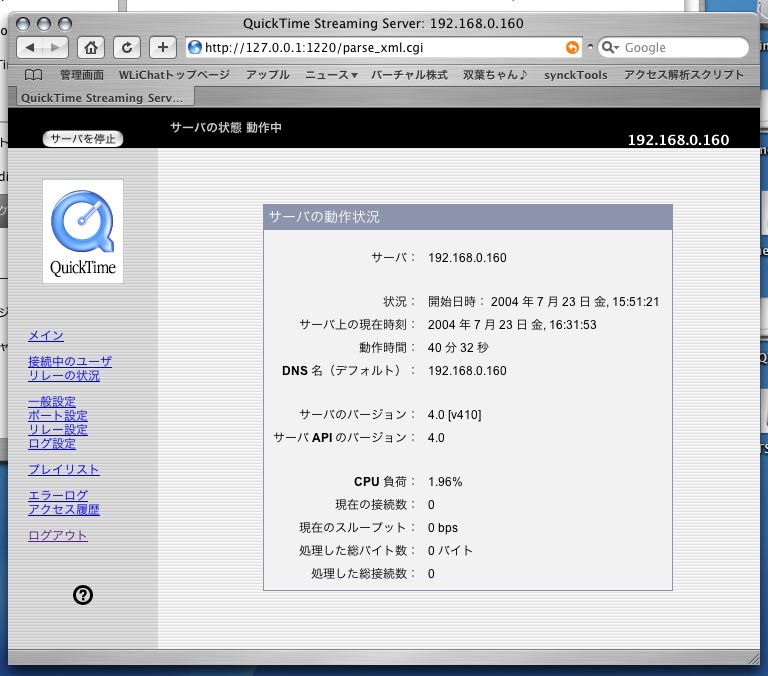Open the アクセス解析スクリプト bookmark
This screenshot has width=768, height=676.
pyautogui.click(x=684, y=75)
